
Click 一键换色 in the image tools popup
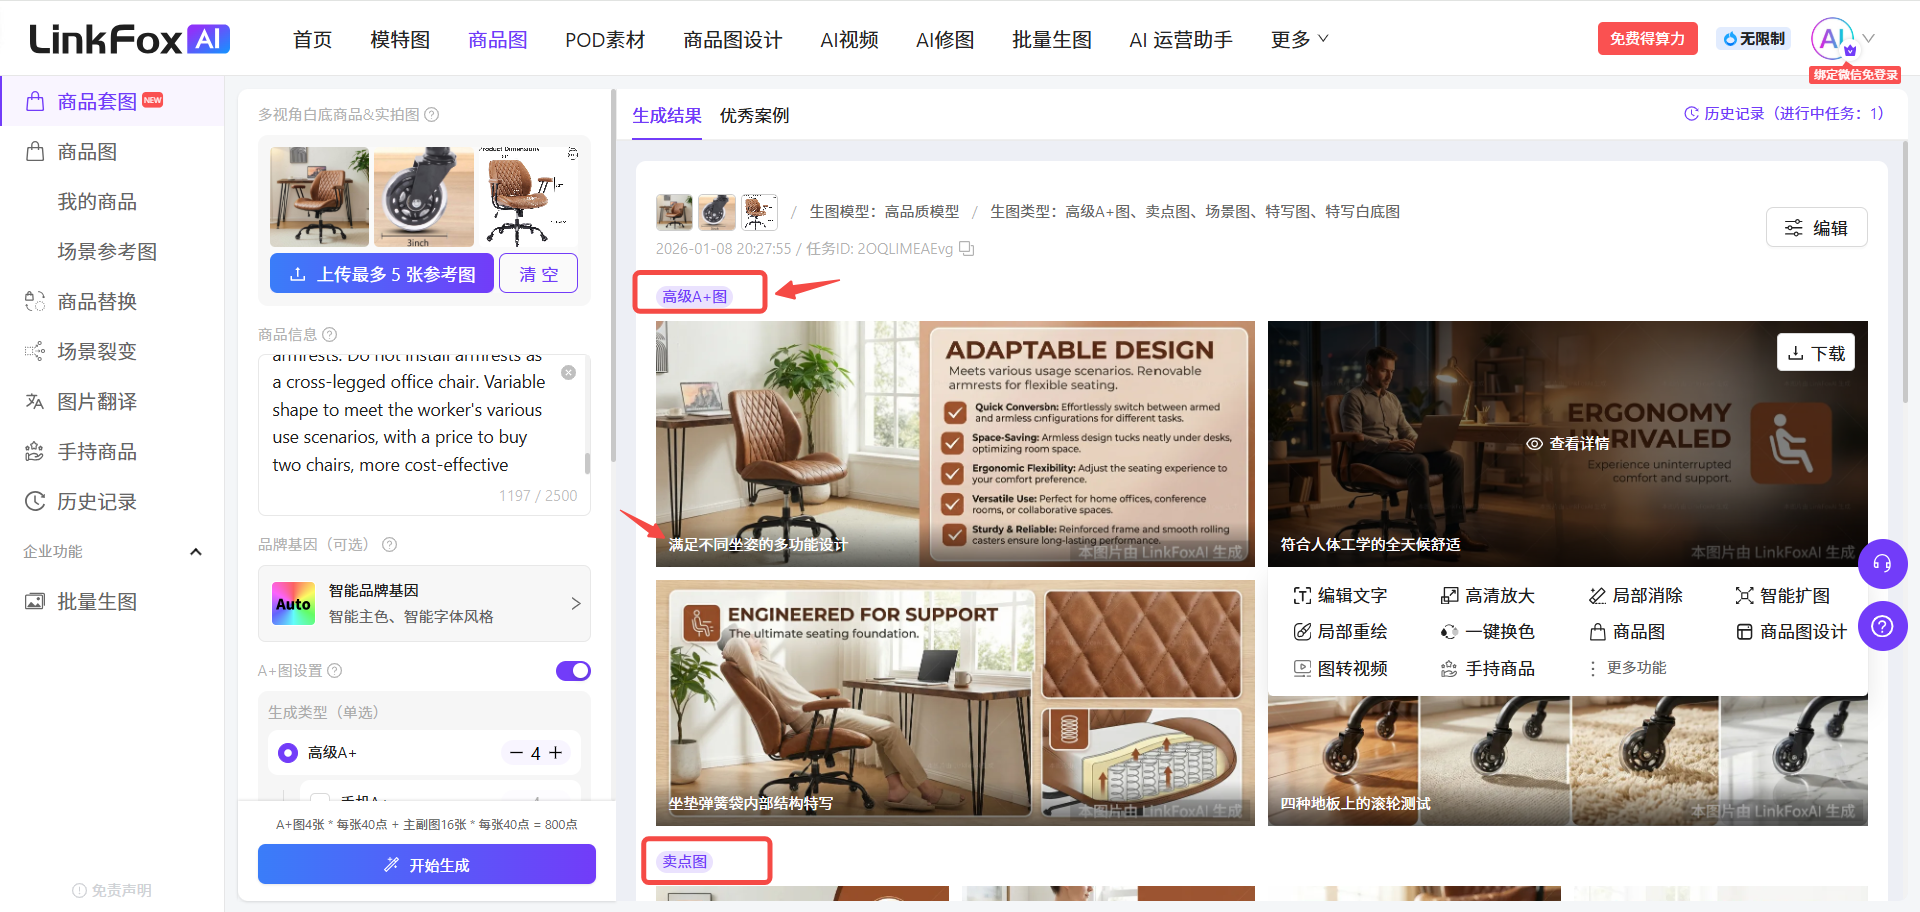pos(1487,631)
